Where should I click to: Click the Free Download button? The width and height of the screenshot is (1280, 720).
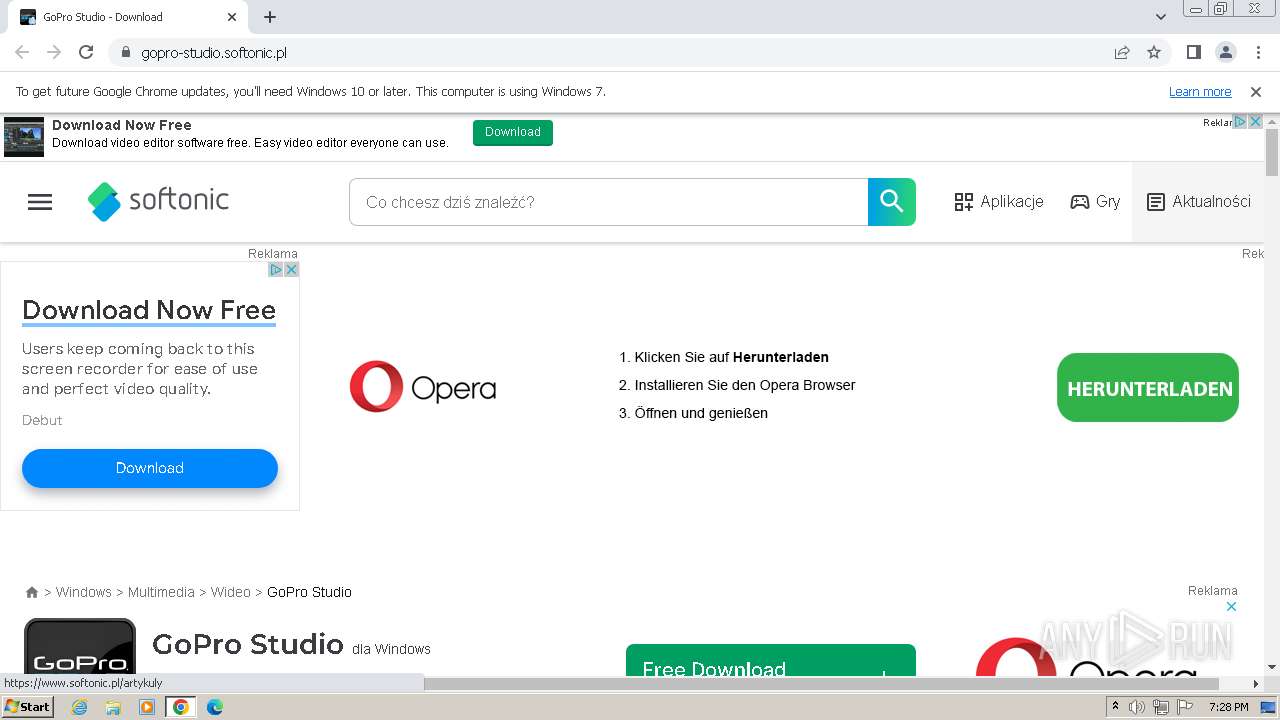[771, 660]
